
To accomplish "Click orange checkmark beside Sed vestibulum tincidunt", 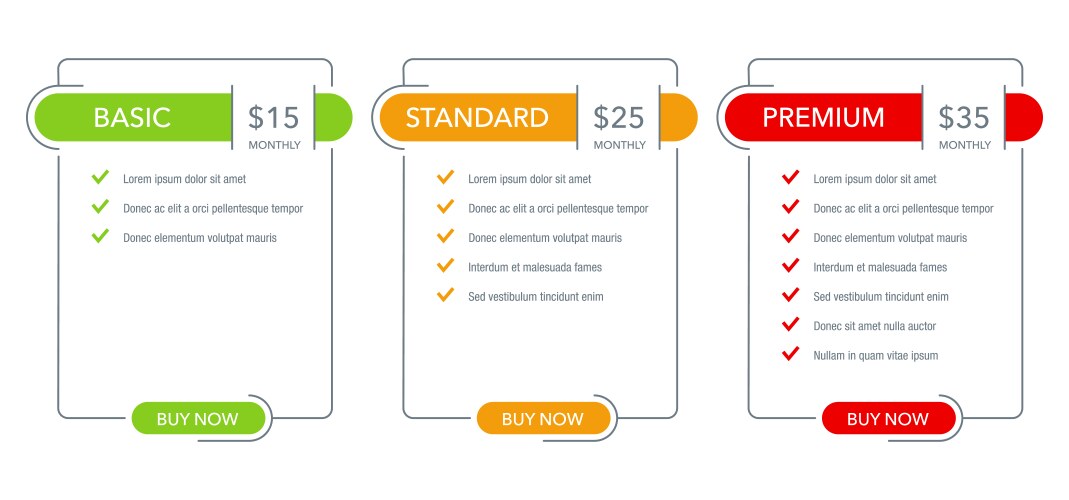I will [445, 295].
